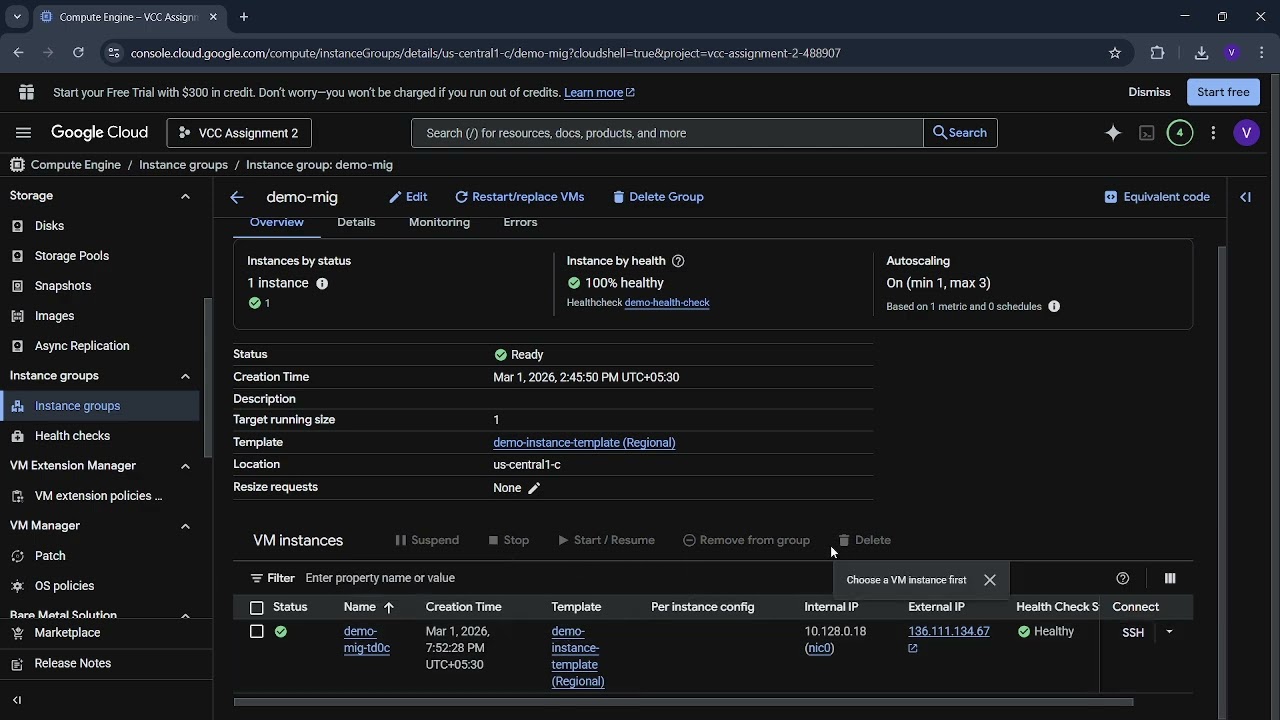Activate Cloud Shell terminal icon
The width and height of the screenshot is (1280, 720).
[1147, 133]
